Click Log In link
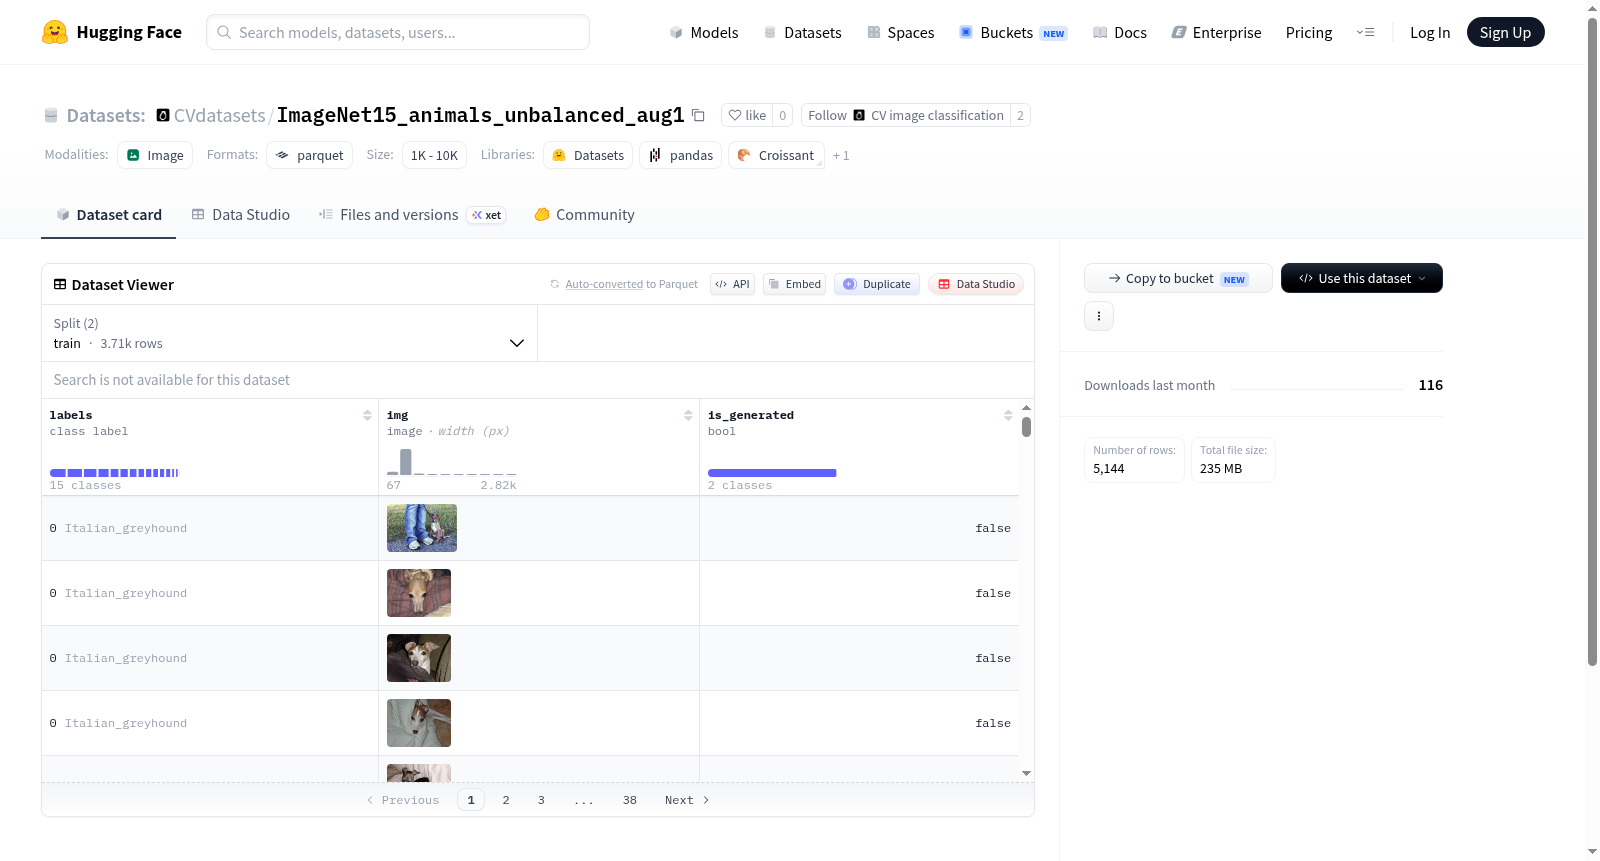This screenshot has width=1600, height=861. click(x=1430, y=32)
